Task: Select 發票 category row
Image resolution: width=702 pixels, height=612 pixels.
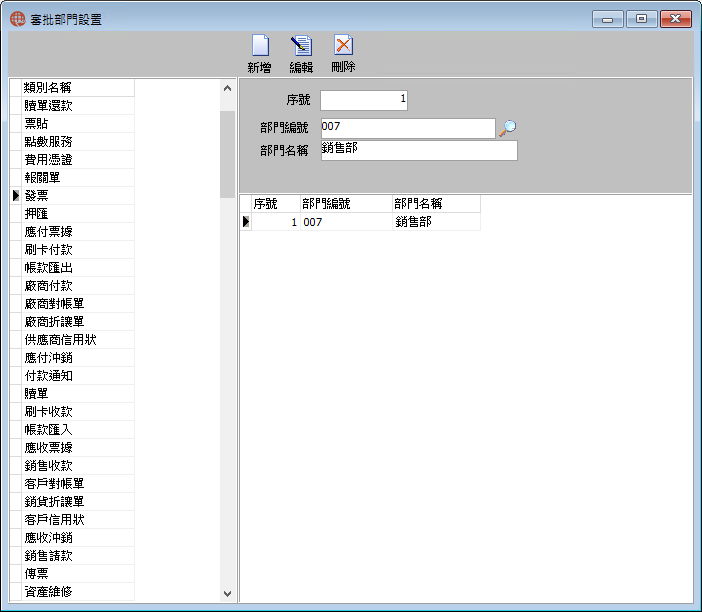Action: point(78,196)
